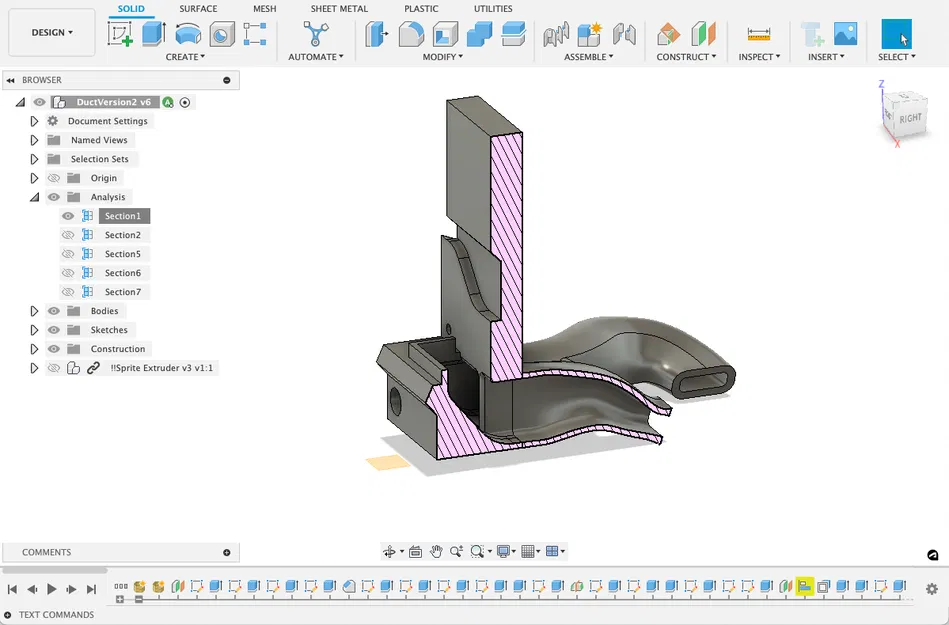Hide Section1 in the Analysis folder
Viewport: 949px width, 625px height.
pyautogui.click(x=67, y=215)
